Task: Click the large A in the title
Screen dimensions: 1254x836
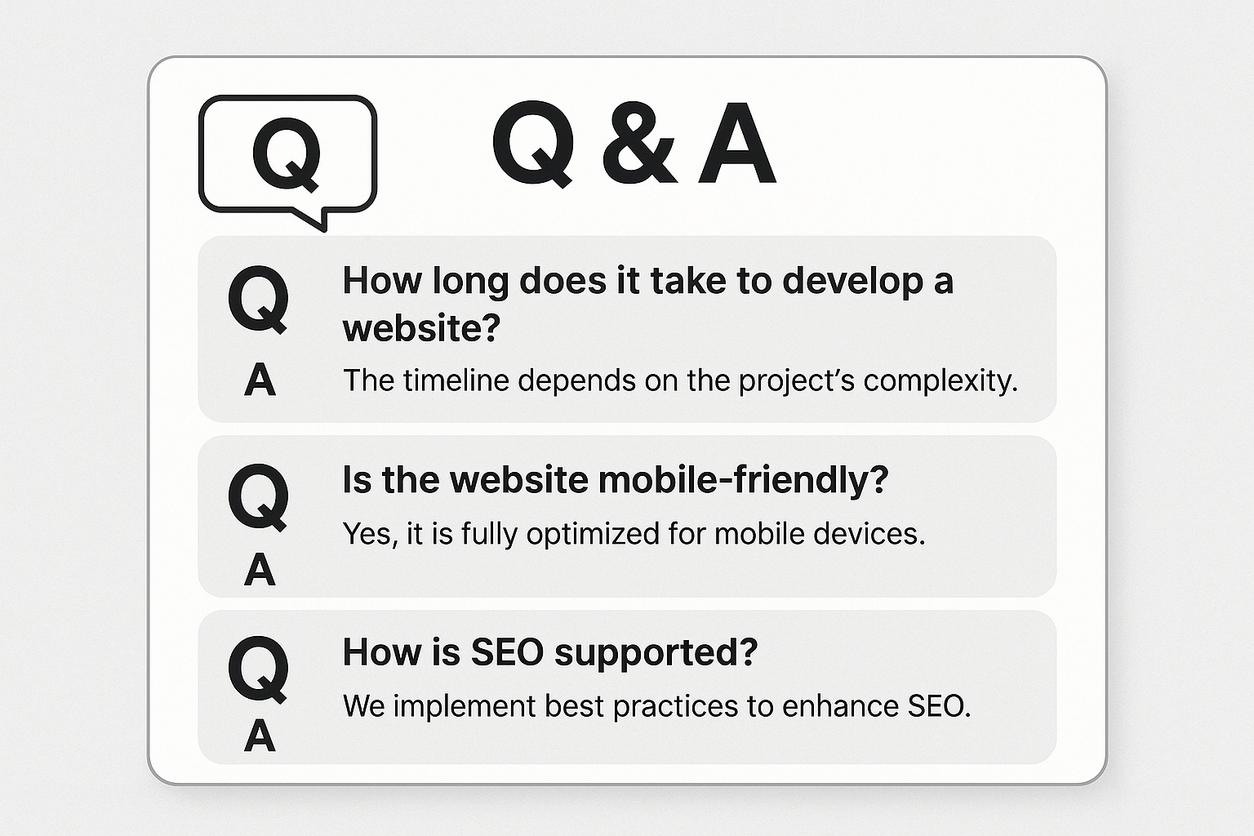Action: [736, 147]
